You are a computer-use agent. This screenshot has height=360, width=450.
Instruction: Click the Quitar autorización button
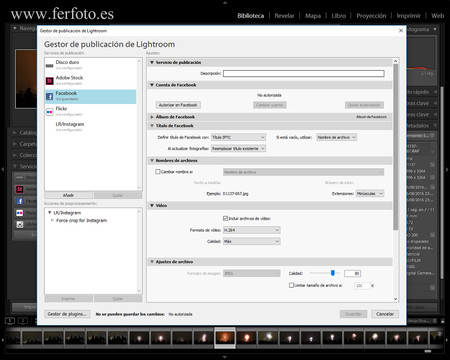click(x=364, y=105)
